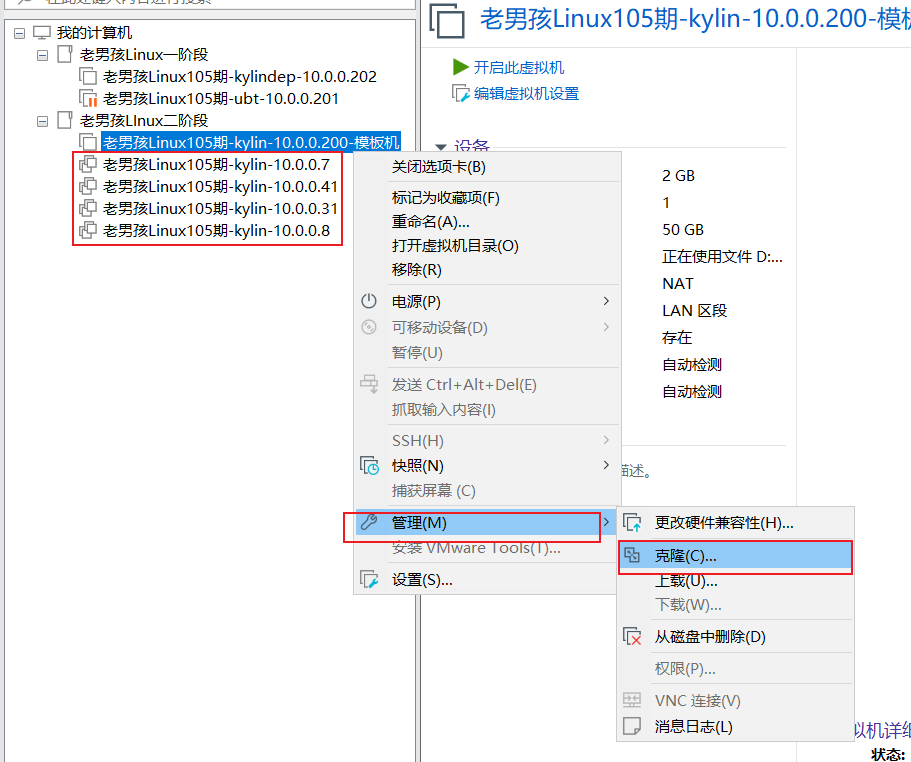Viewport: 911px width, 762px height.
Task: Click the wrench icon beside 管理(M)
Action: [x=369, y=522]
